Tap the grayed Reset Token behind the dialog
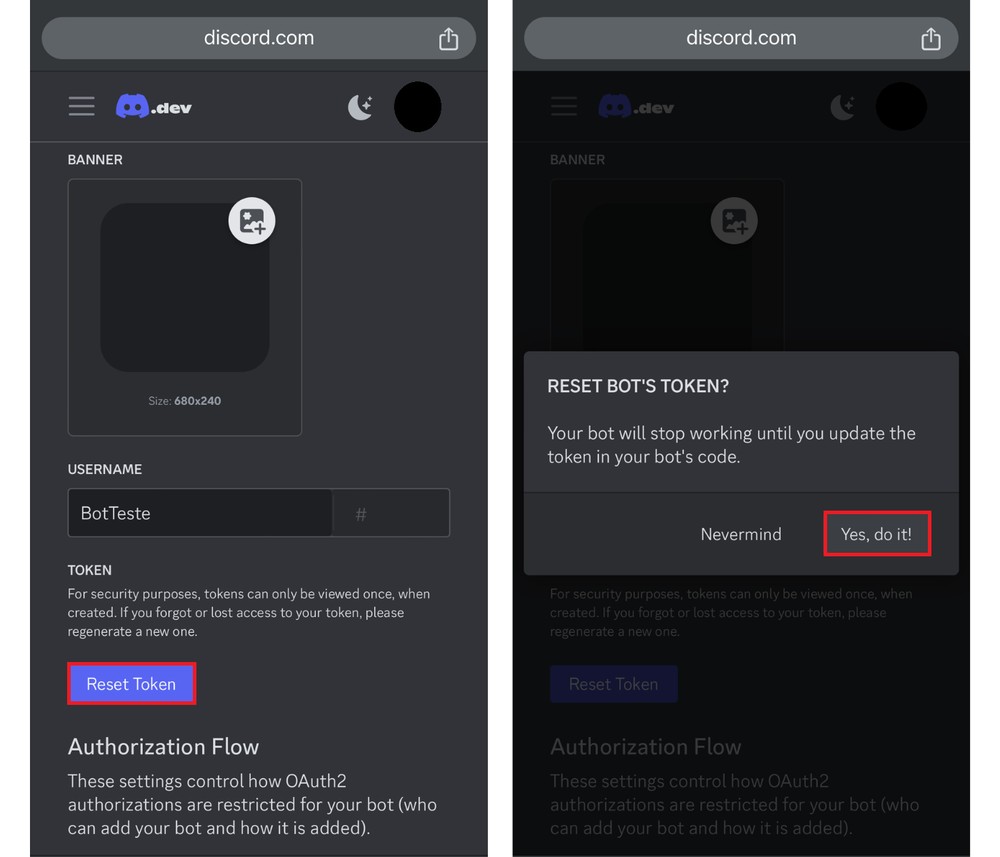 613,683
